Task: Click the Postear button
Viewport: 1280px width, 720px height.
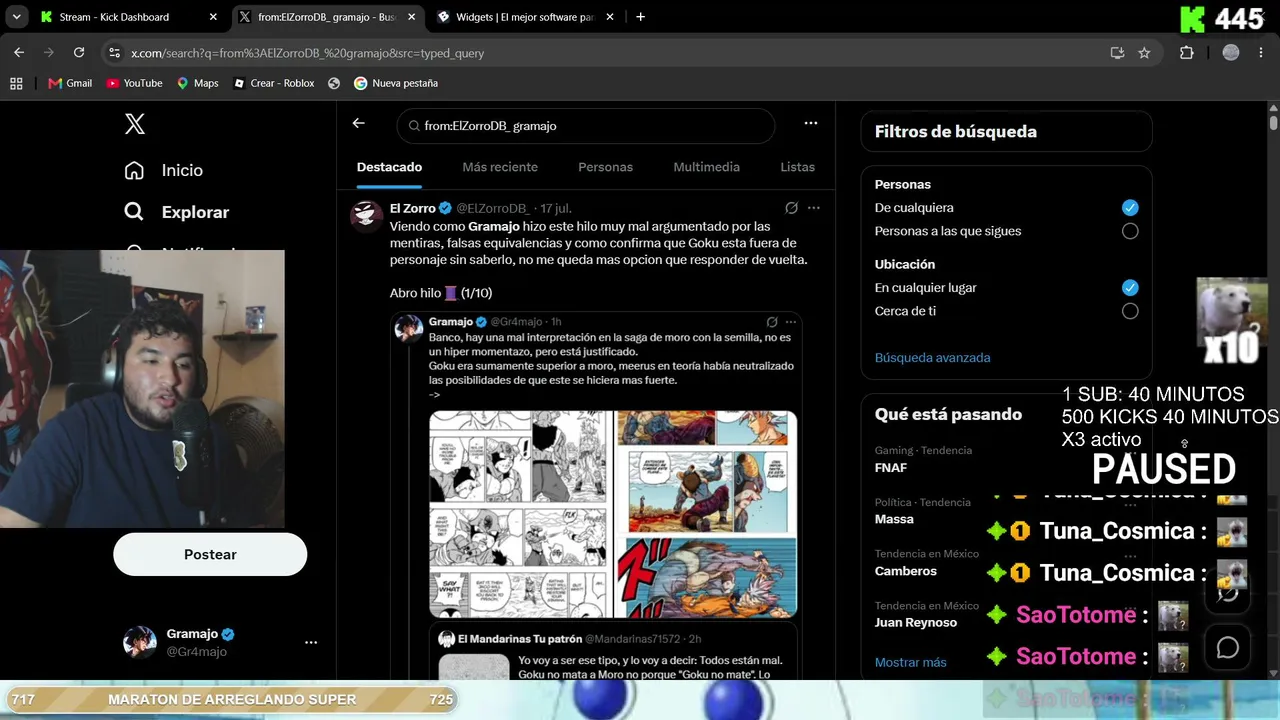Action: point(210,554)
